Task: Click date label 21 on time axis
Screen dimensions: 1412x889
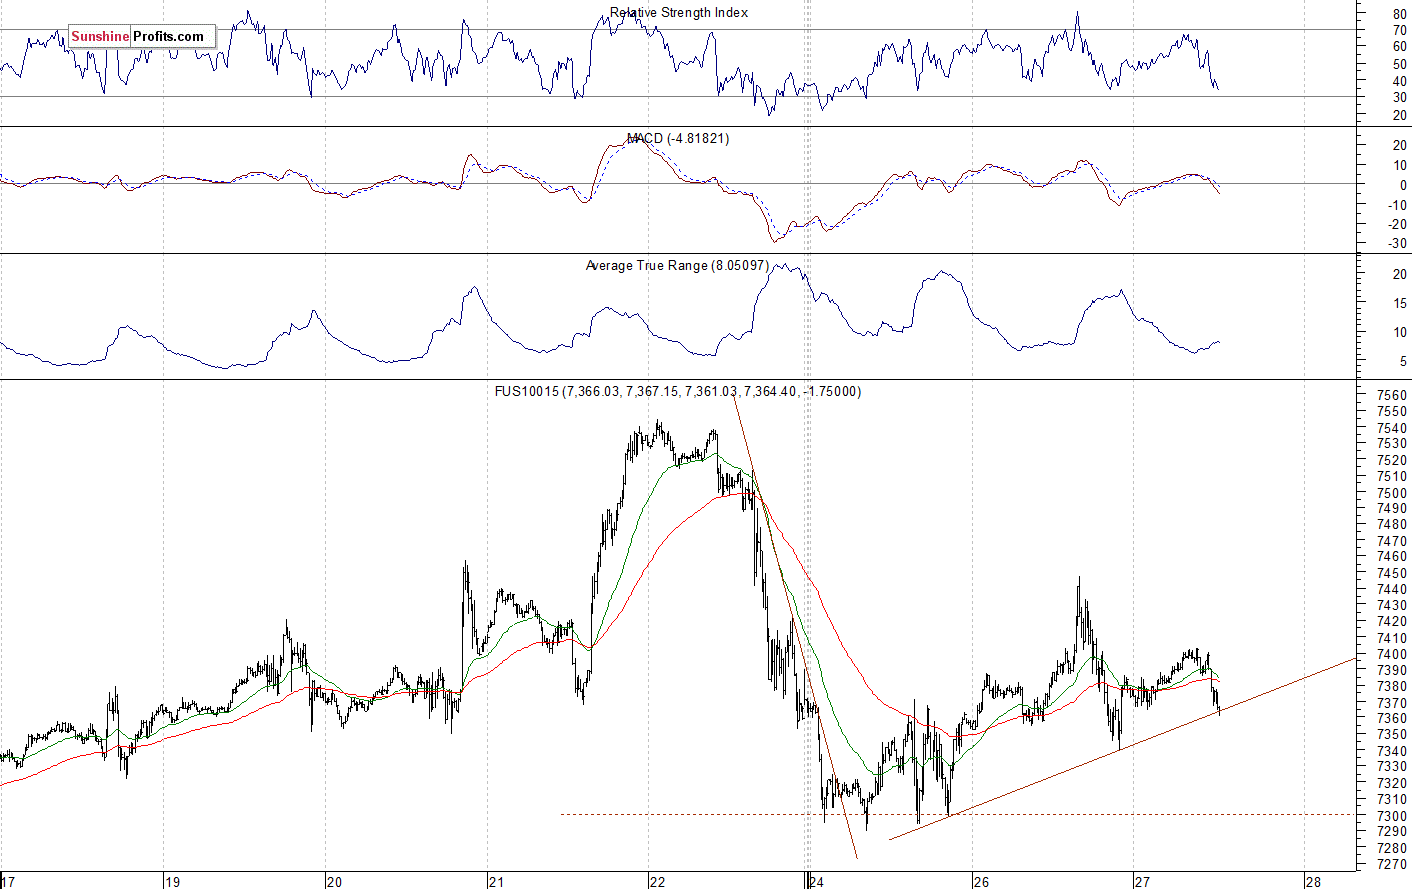Action: 496,882
